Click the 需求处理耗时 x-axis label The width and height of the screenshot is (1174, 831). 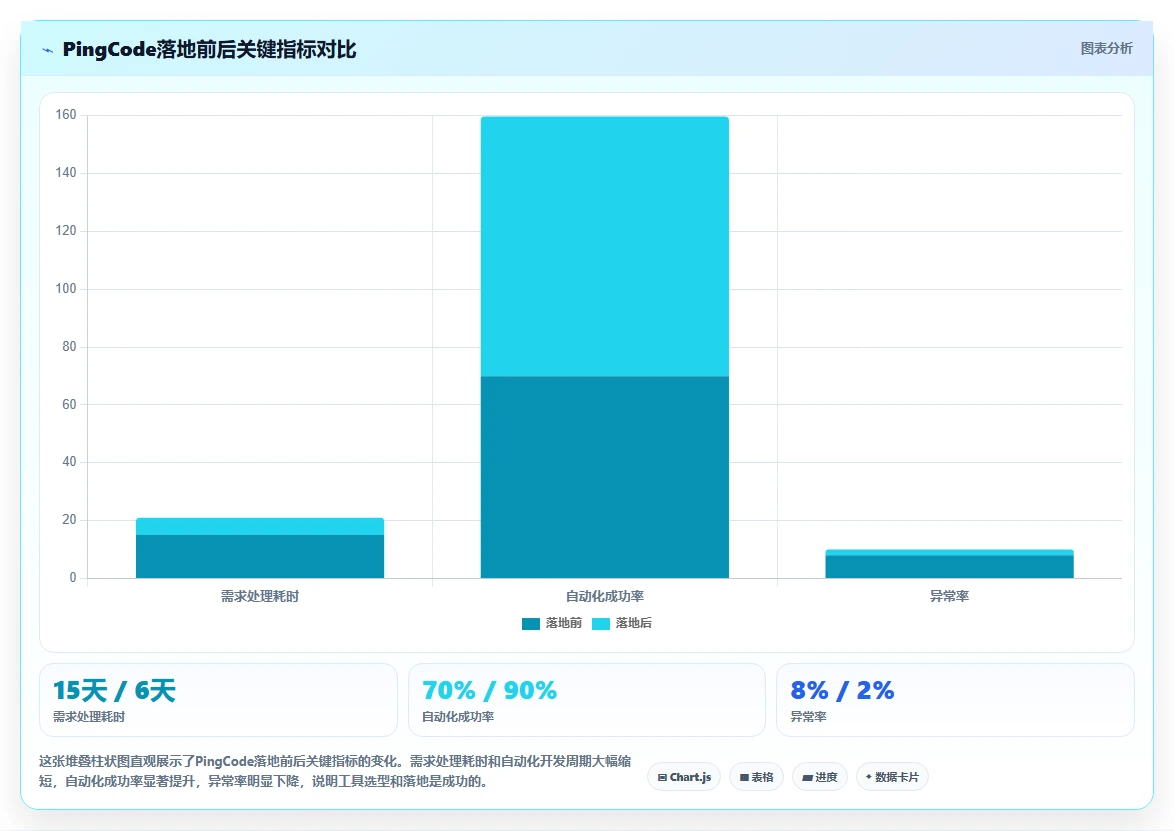(260, 597)
